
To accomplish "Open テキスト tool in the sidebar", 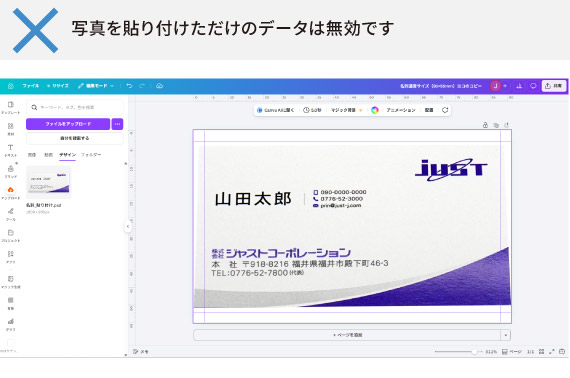I will coord(11,150).
